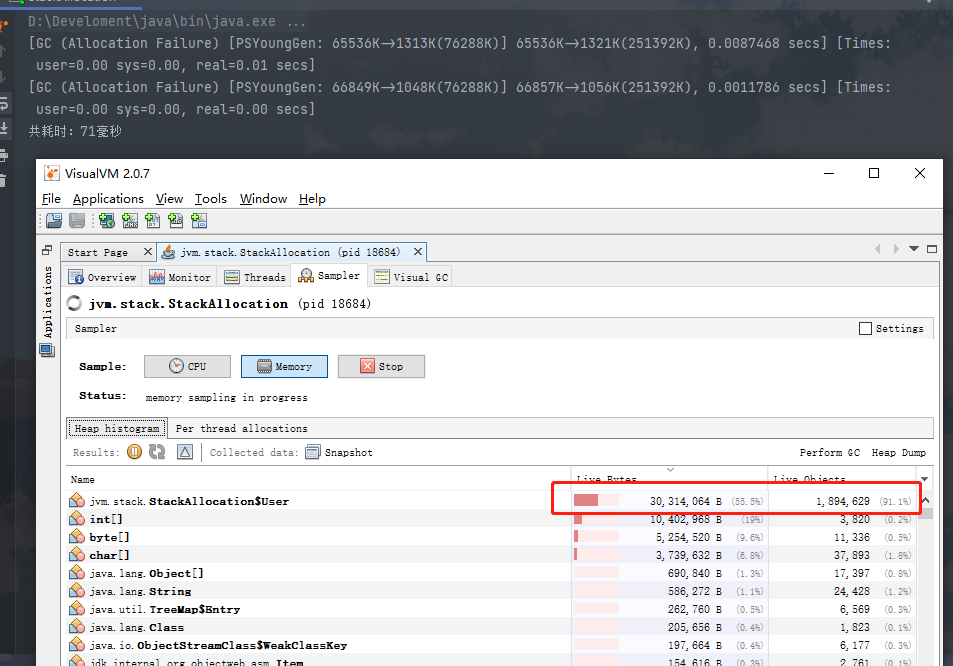Screen dimensions: 953x666
Task: Click the class icon beside java.util.TreeMap$Entry
Action: (x=77, y=609)
